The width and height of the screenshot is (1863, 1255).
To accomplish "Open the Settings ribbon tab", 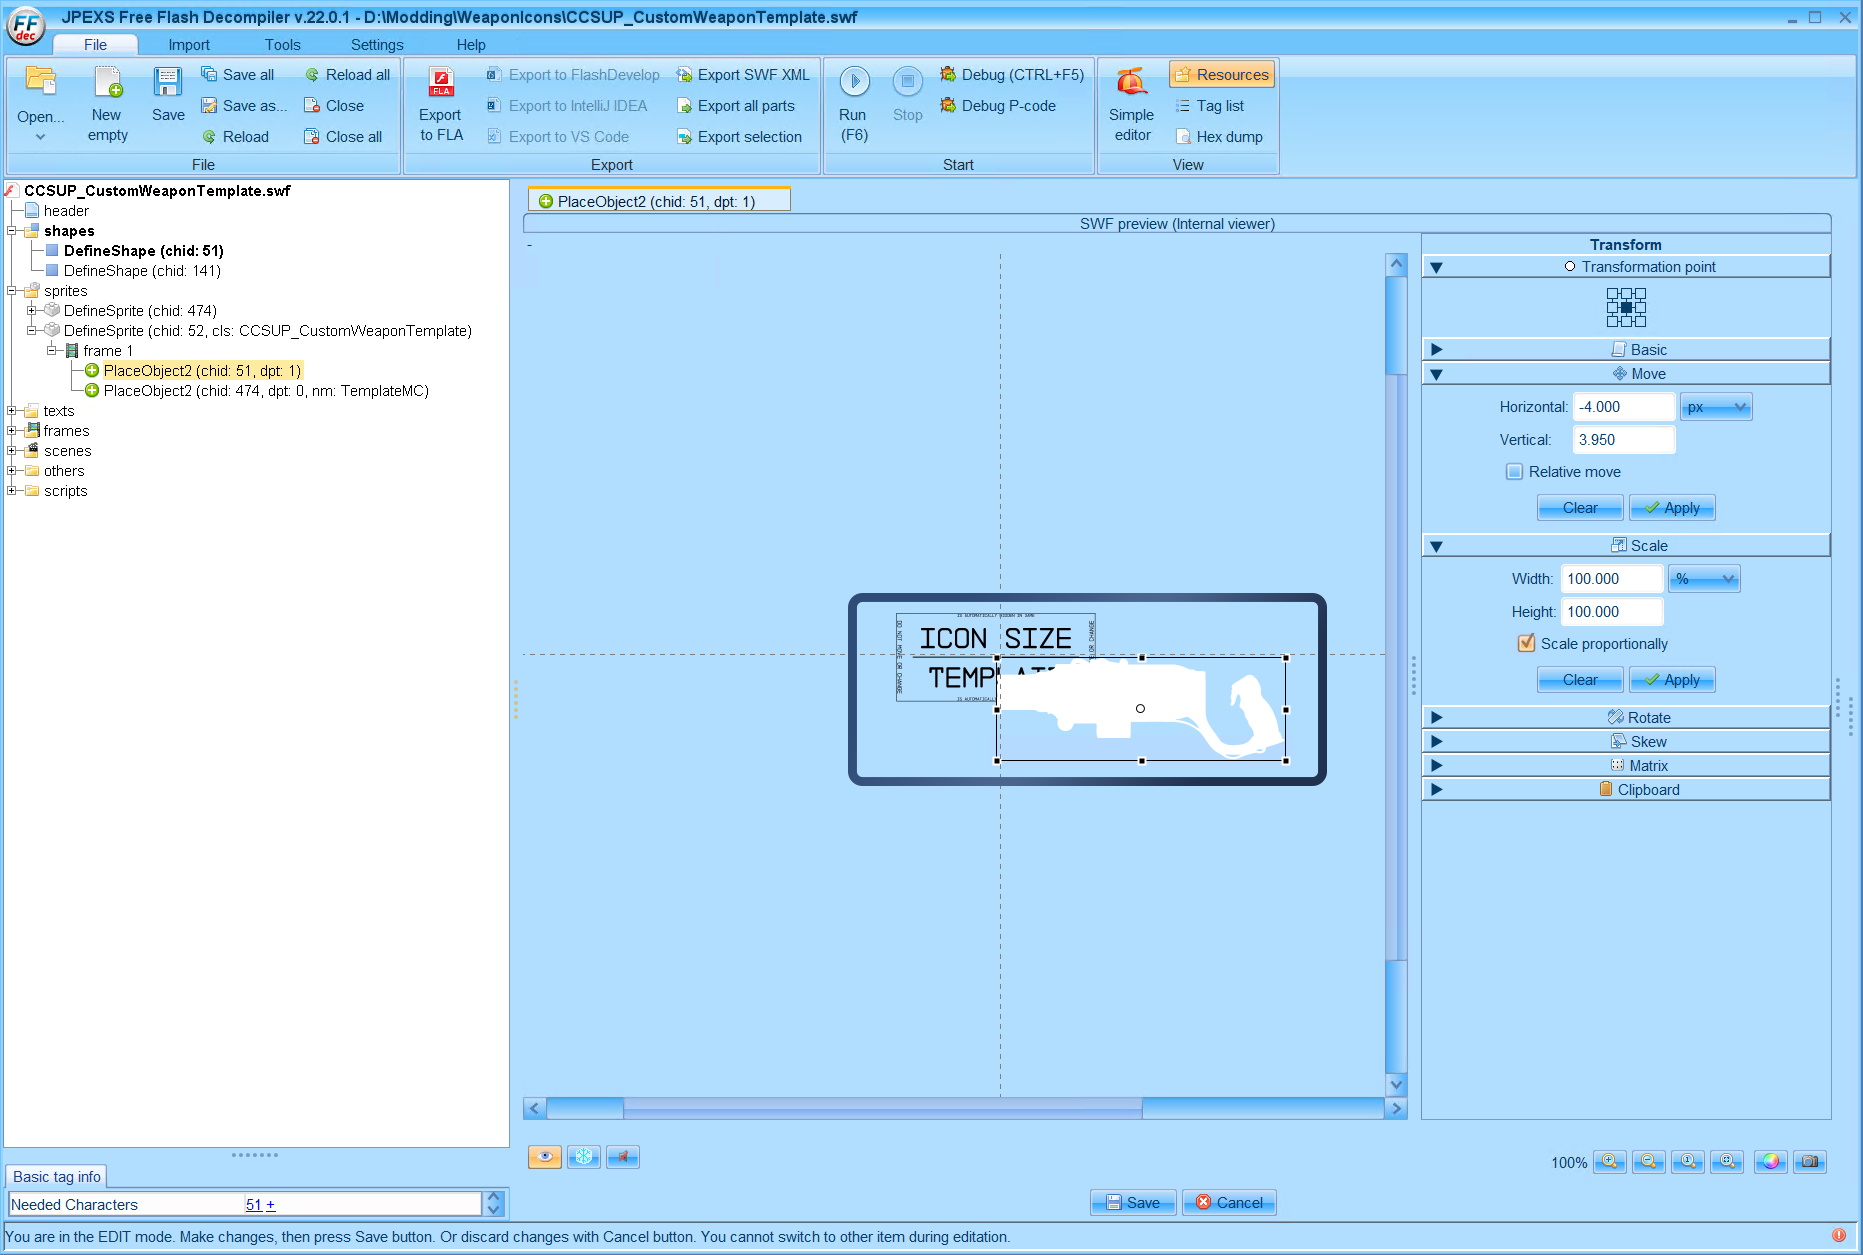I will coord(377,45).
